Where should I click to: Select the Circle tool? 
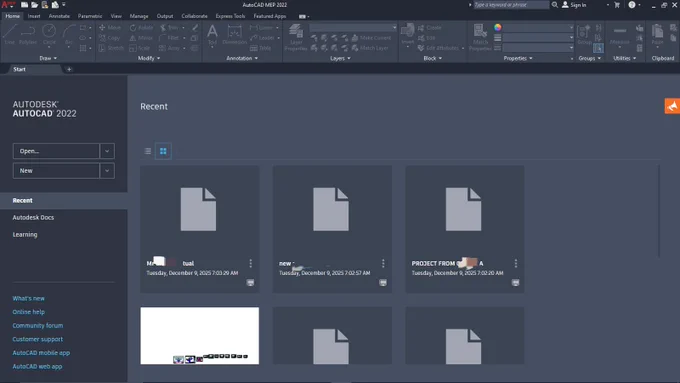(x=49, y=35)
